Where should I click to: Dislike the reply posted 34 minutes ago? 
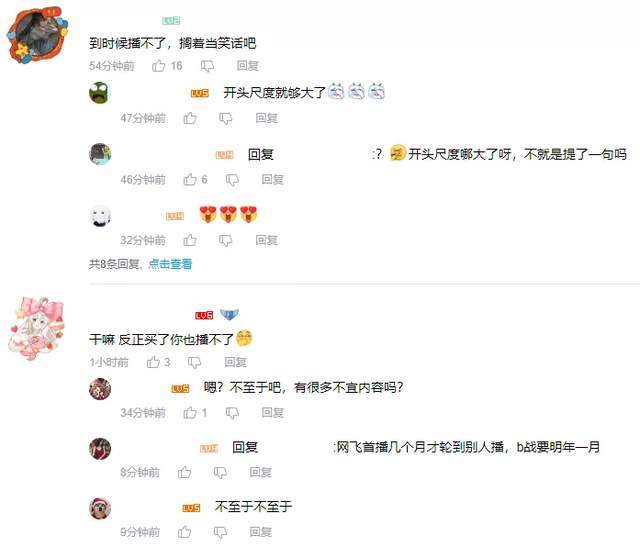pyautogui.click(x=232, y=413)
